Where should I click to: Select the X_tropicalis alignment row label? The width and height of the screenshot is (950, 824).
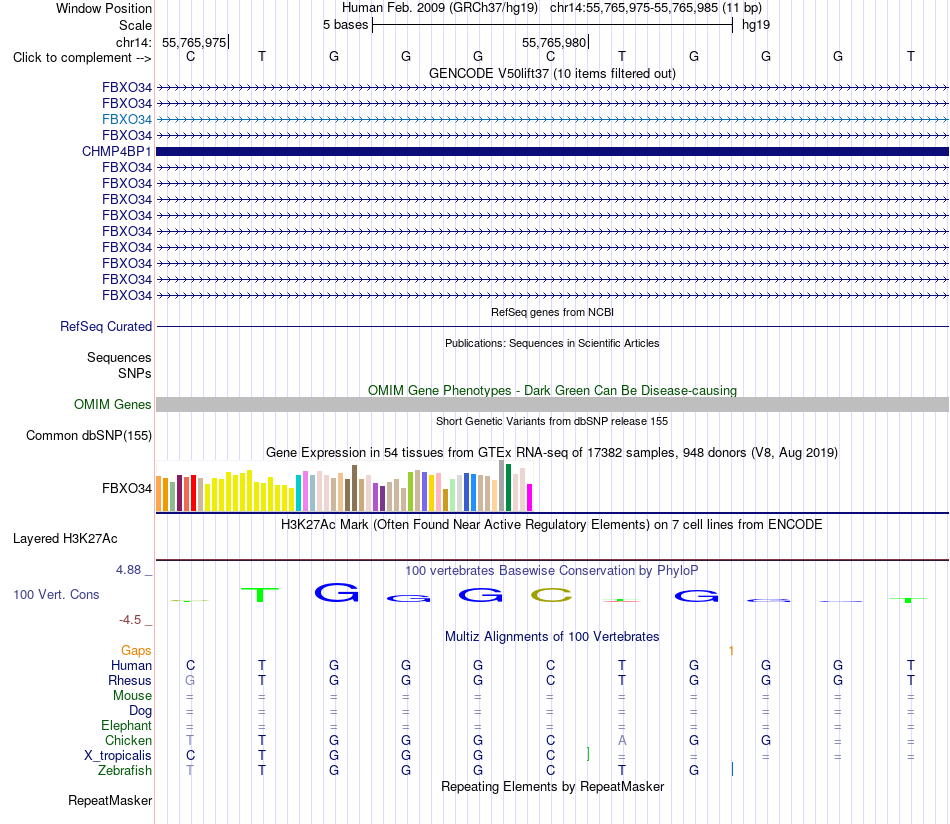click(x=118, y=756)
